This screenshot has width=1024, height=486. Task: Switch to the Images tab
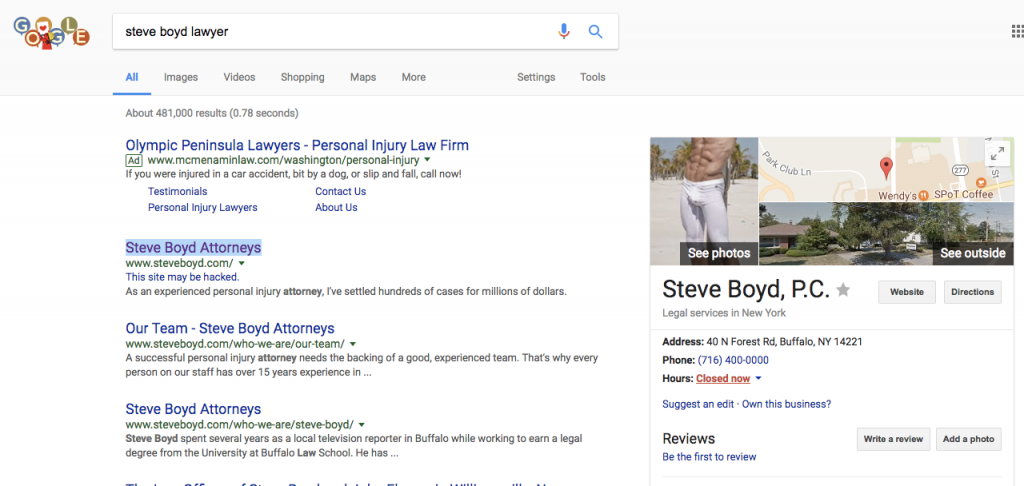[181, 77]
